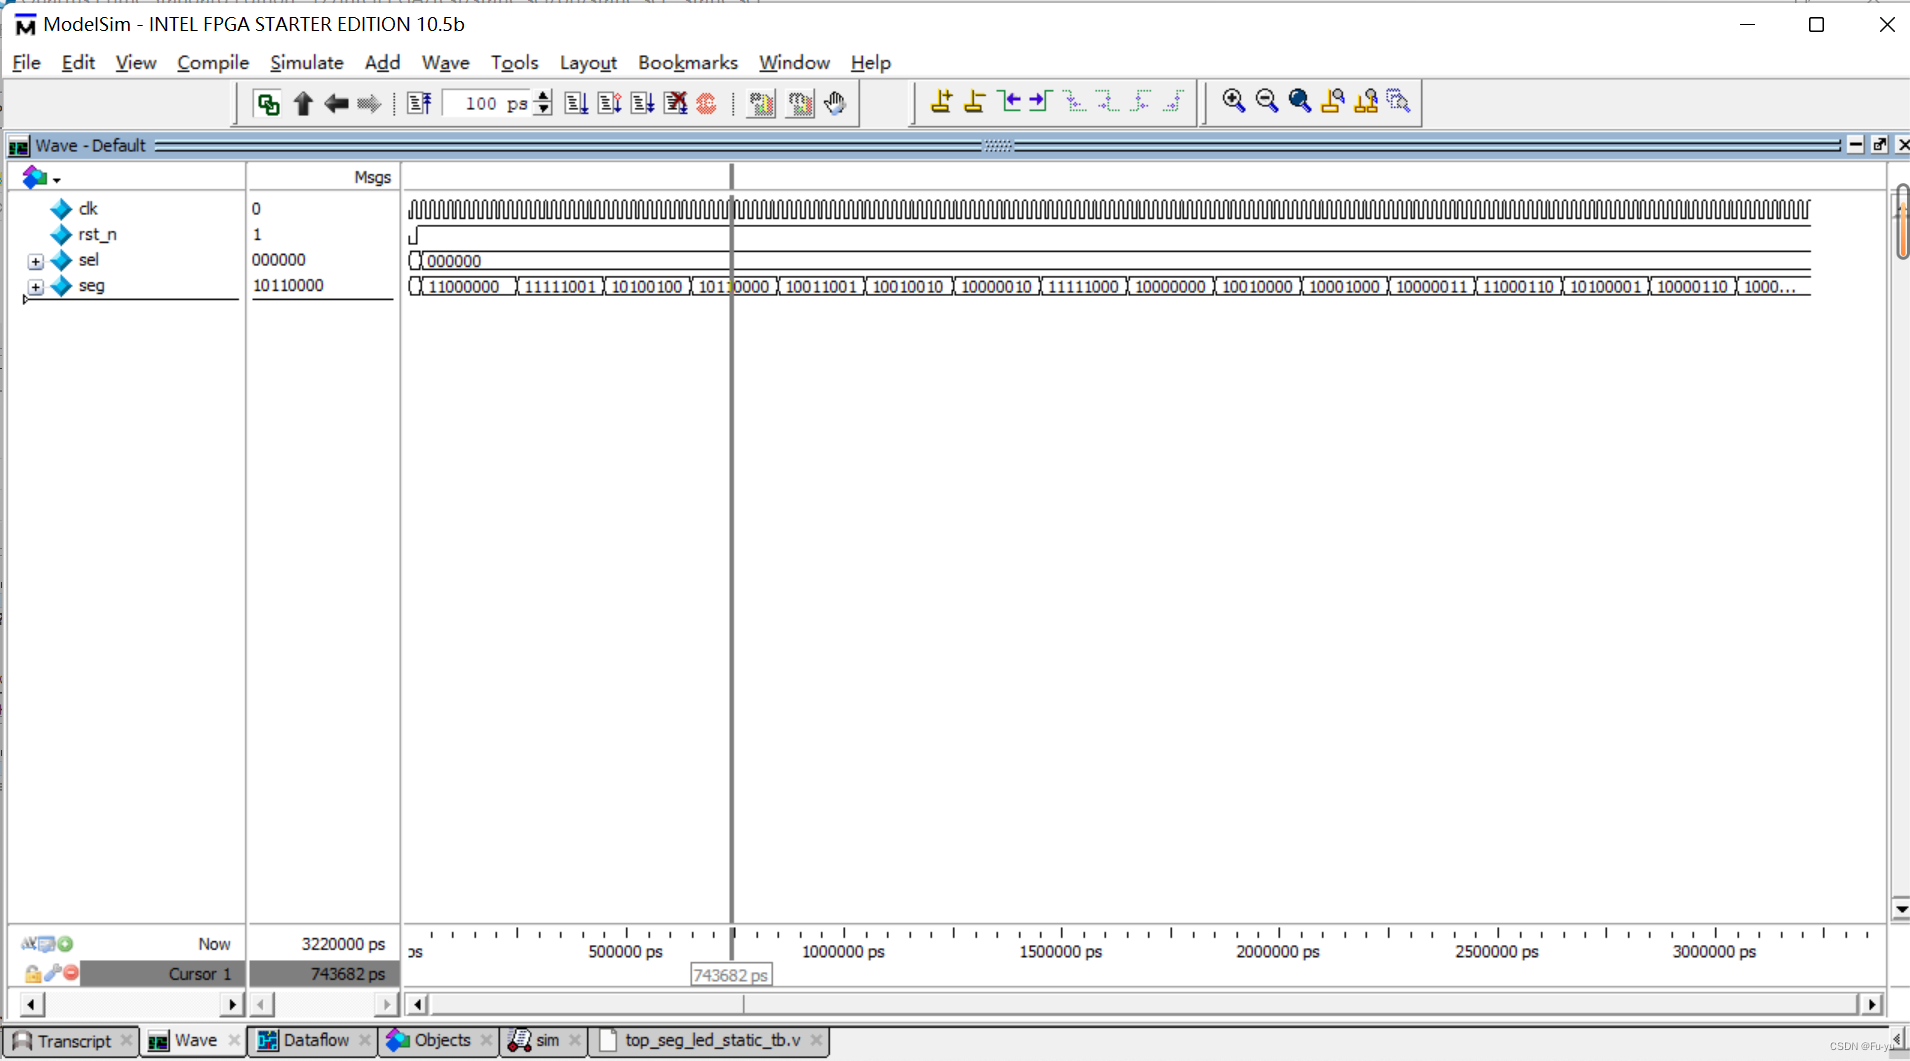Viewport: 1910px width, 1061px height.
Task: Expand the seg signal bus
Action: (35, 287)
